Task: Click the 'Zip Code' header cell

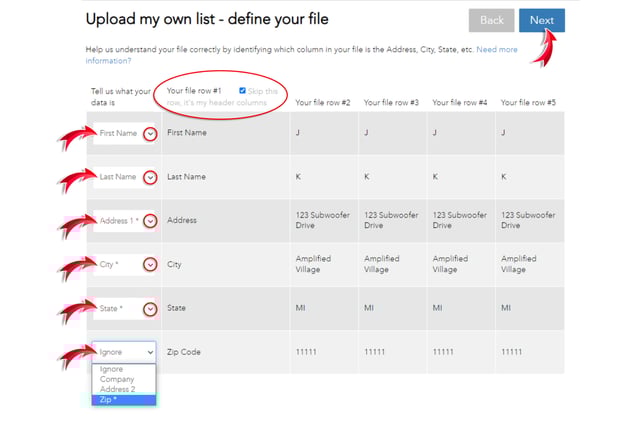Action: pos(184,352)
